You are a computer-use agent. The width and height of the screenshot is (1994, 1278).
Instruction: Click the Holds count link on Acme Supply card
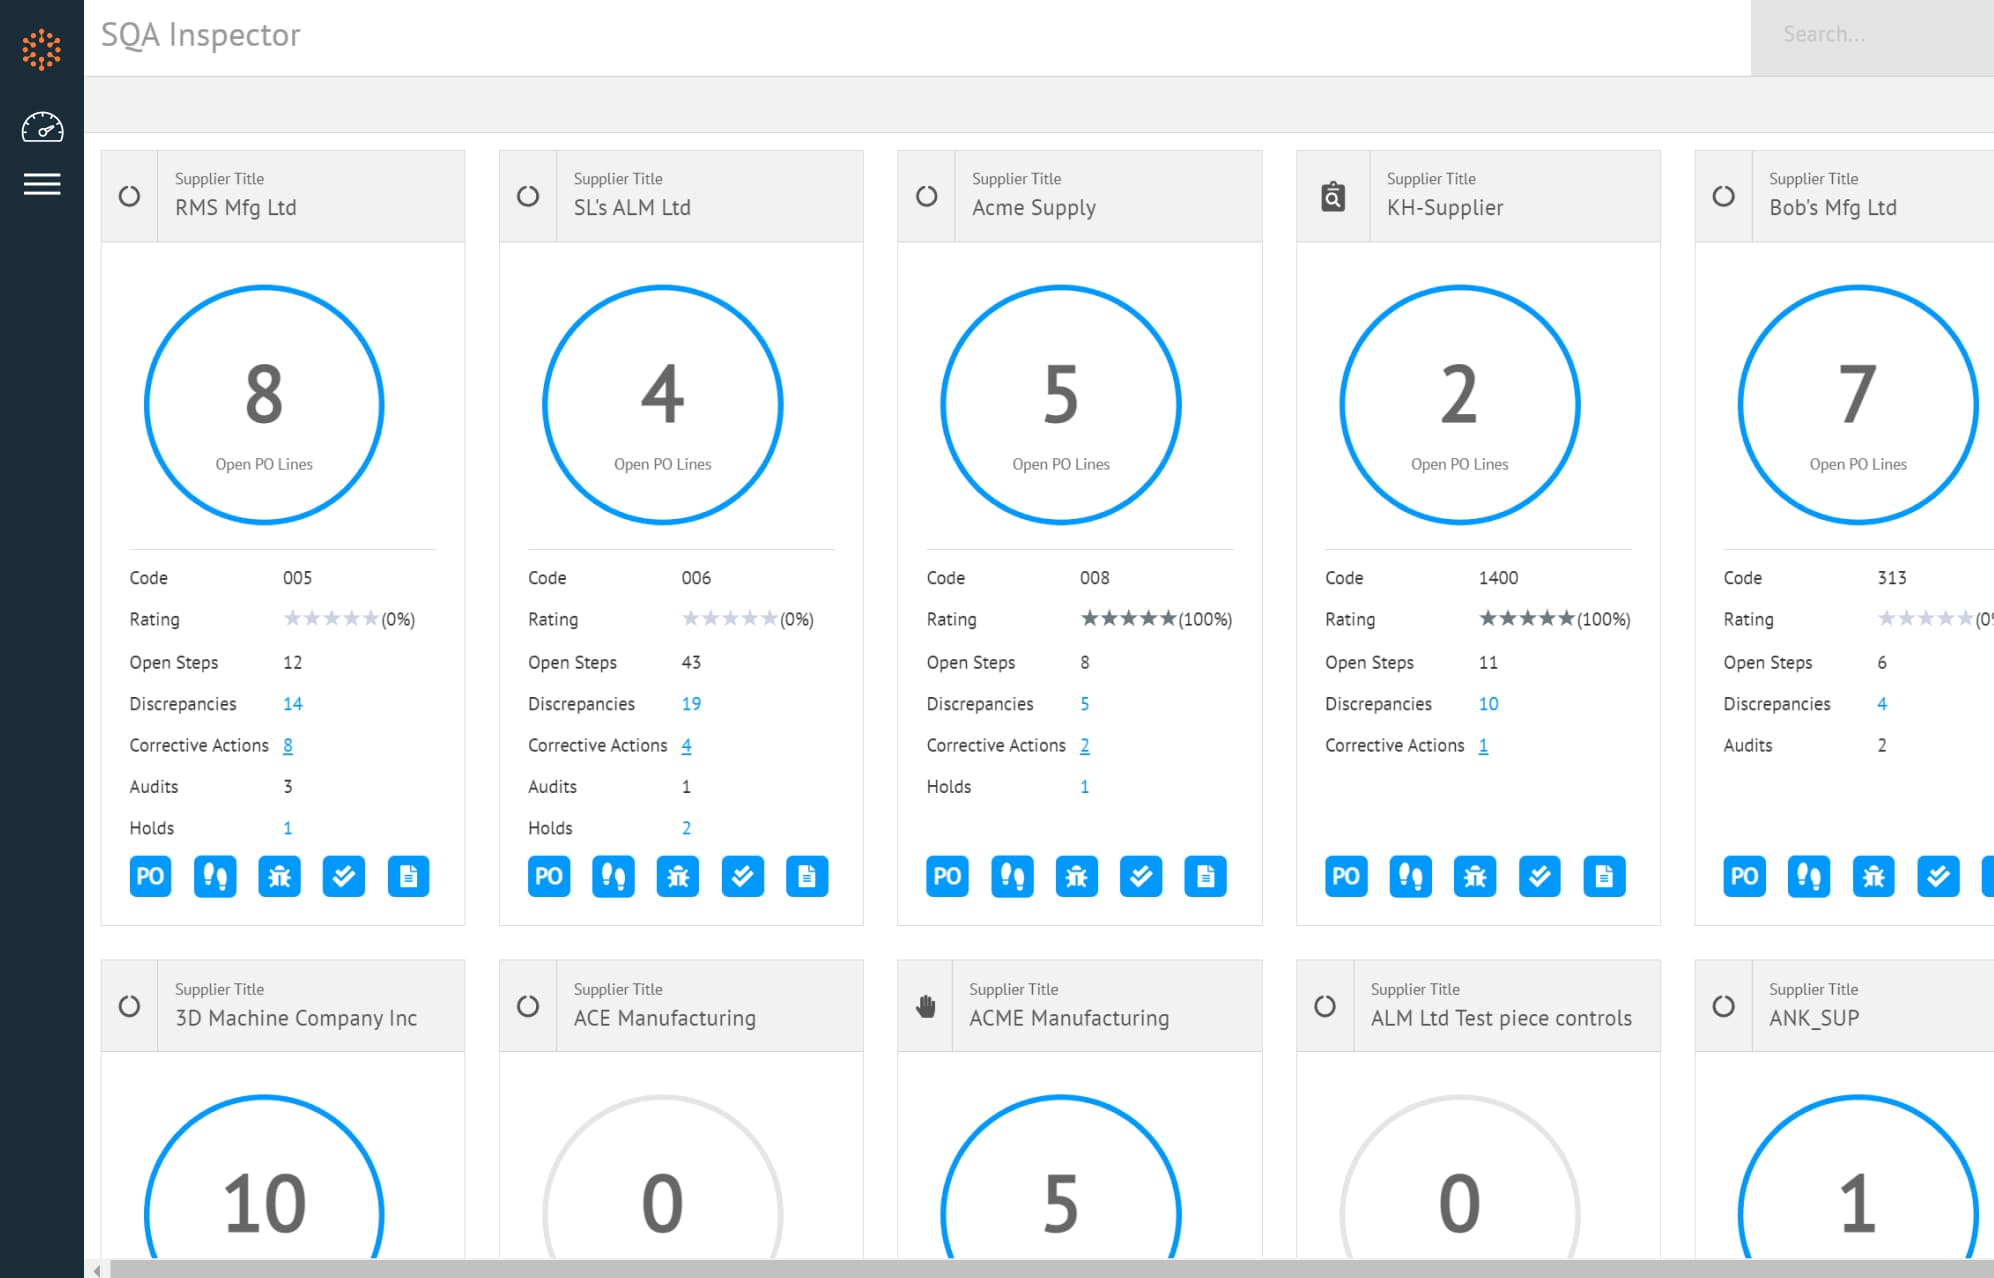coord(1084,786)
